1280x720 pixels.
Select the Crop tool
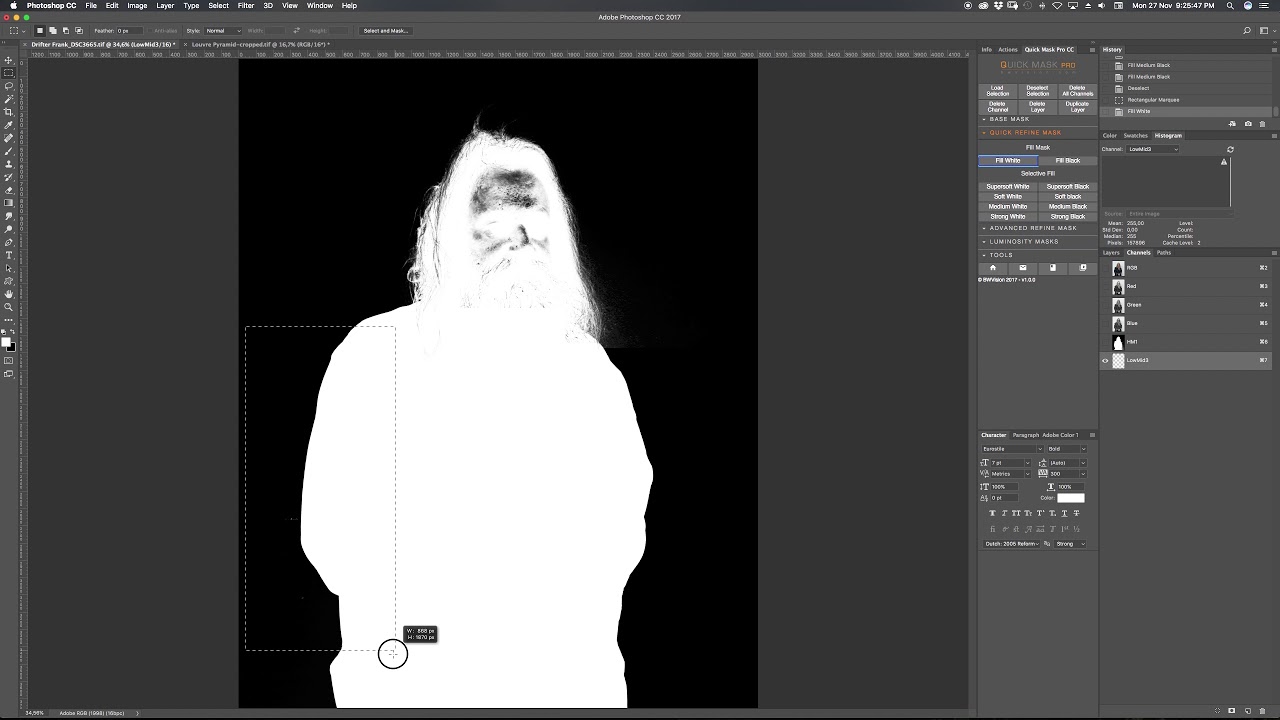(x=9, y=112)
